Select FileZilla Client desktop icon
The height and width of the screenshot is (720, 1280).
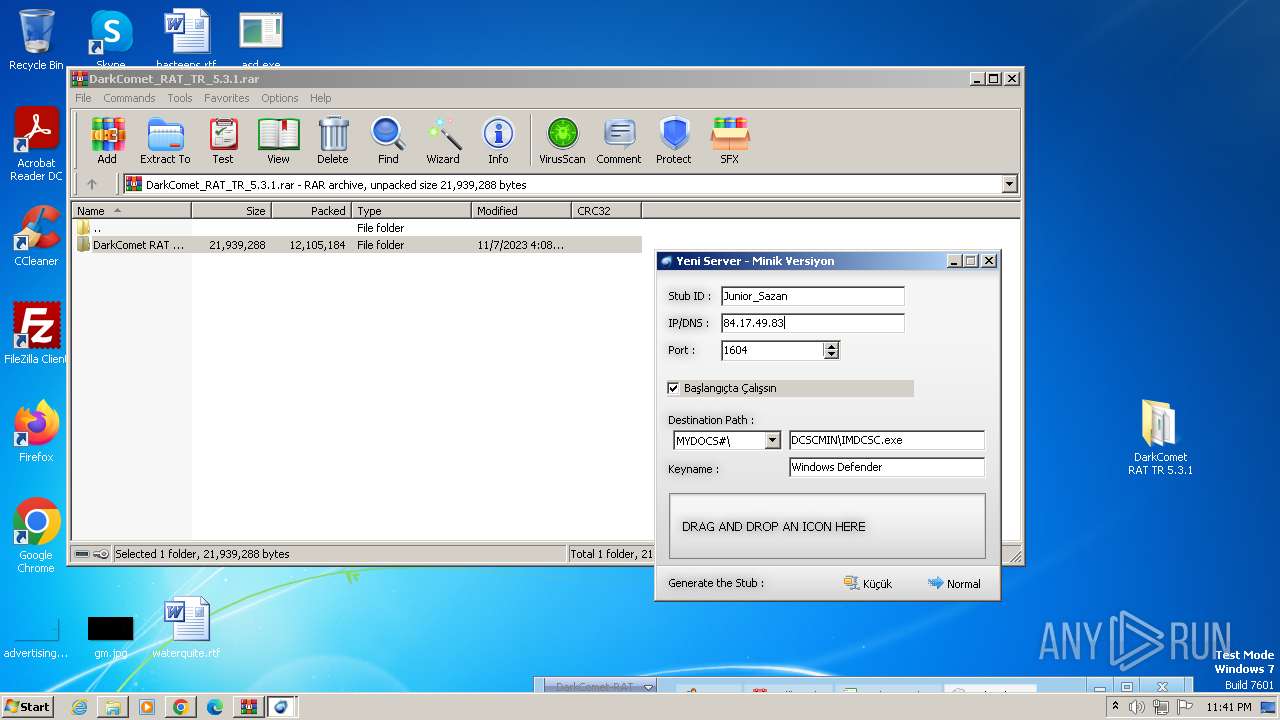coord(36,334)
